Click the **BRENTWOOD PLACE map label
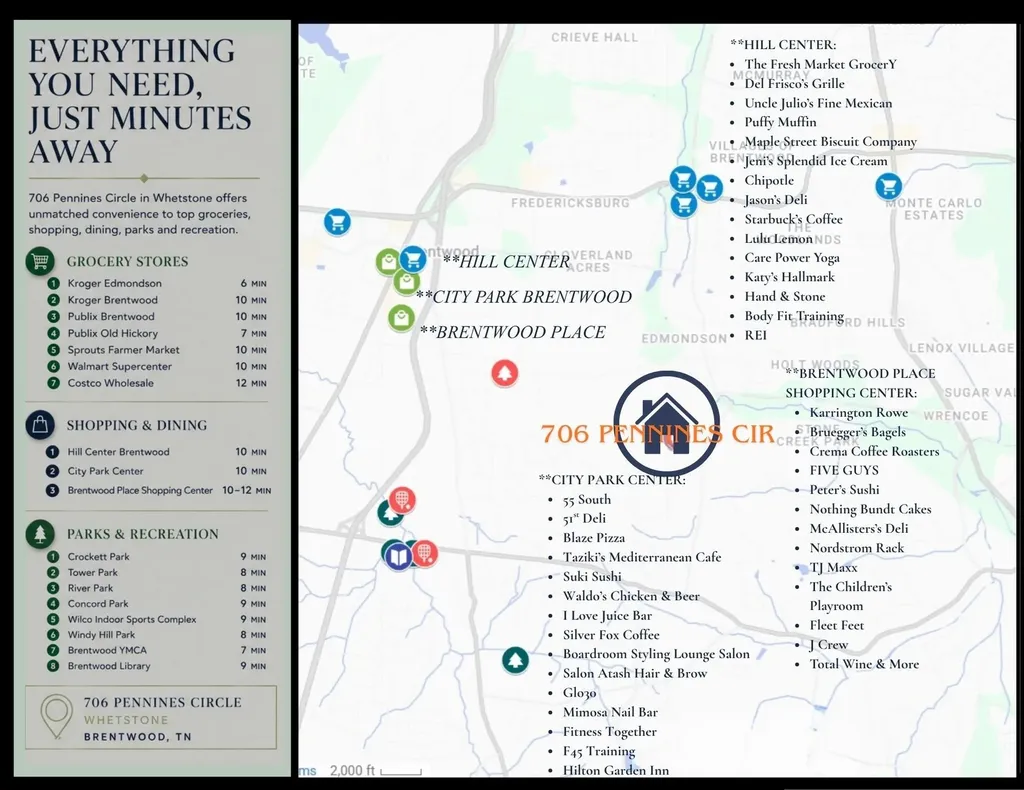The height and width of the screenshot is (790, 1024). point(513,332)
